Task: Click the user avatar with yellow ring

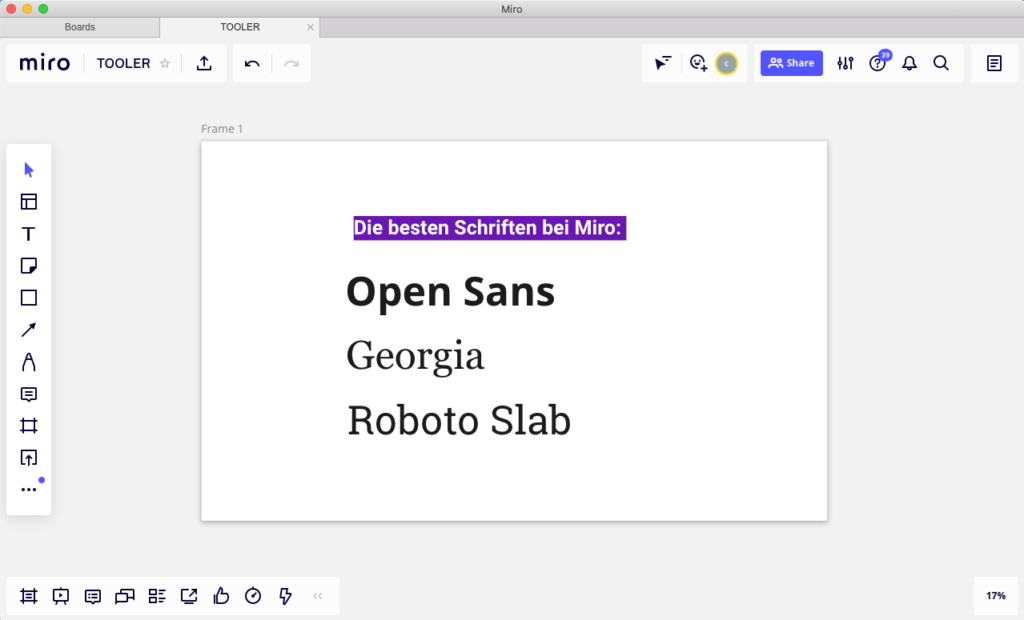Action: coord(727,63)
